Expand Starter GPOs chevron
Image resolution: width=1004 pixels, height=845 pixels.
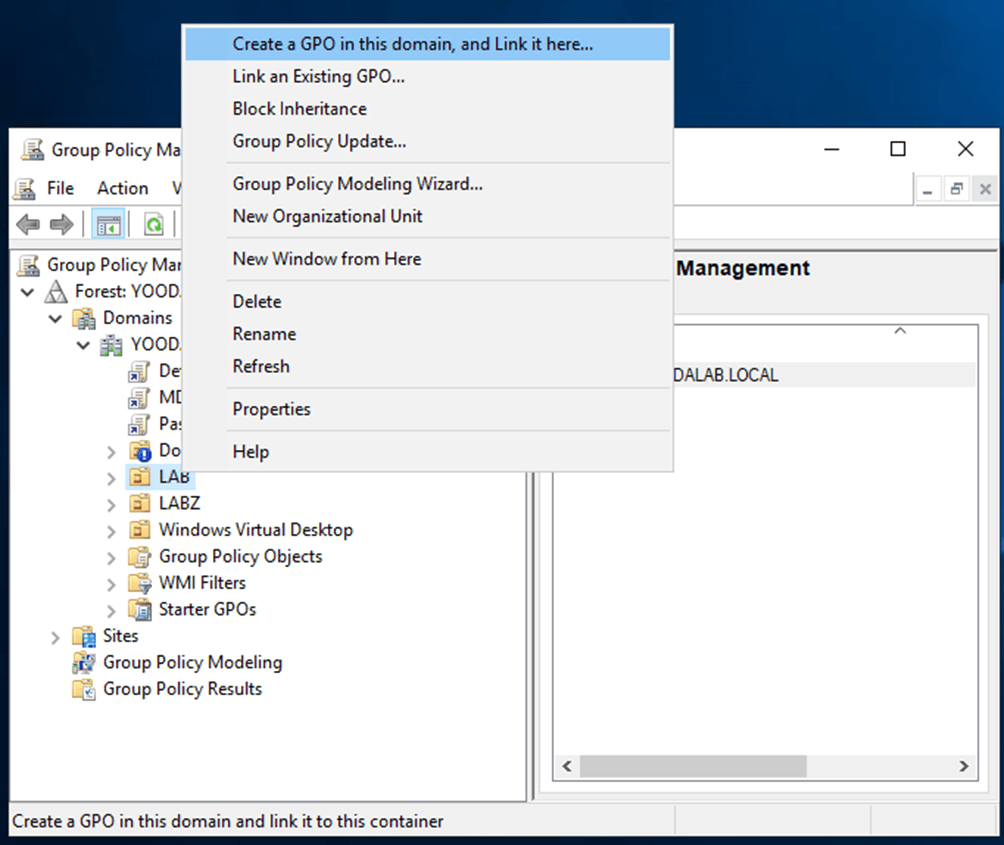tap(111, 611)
